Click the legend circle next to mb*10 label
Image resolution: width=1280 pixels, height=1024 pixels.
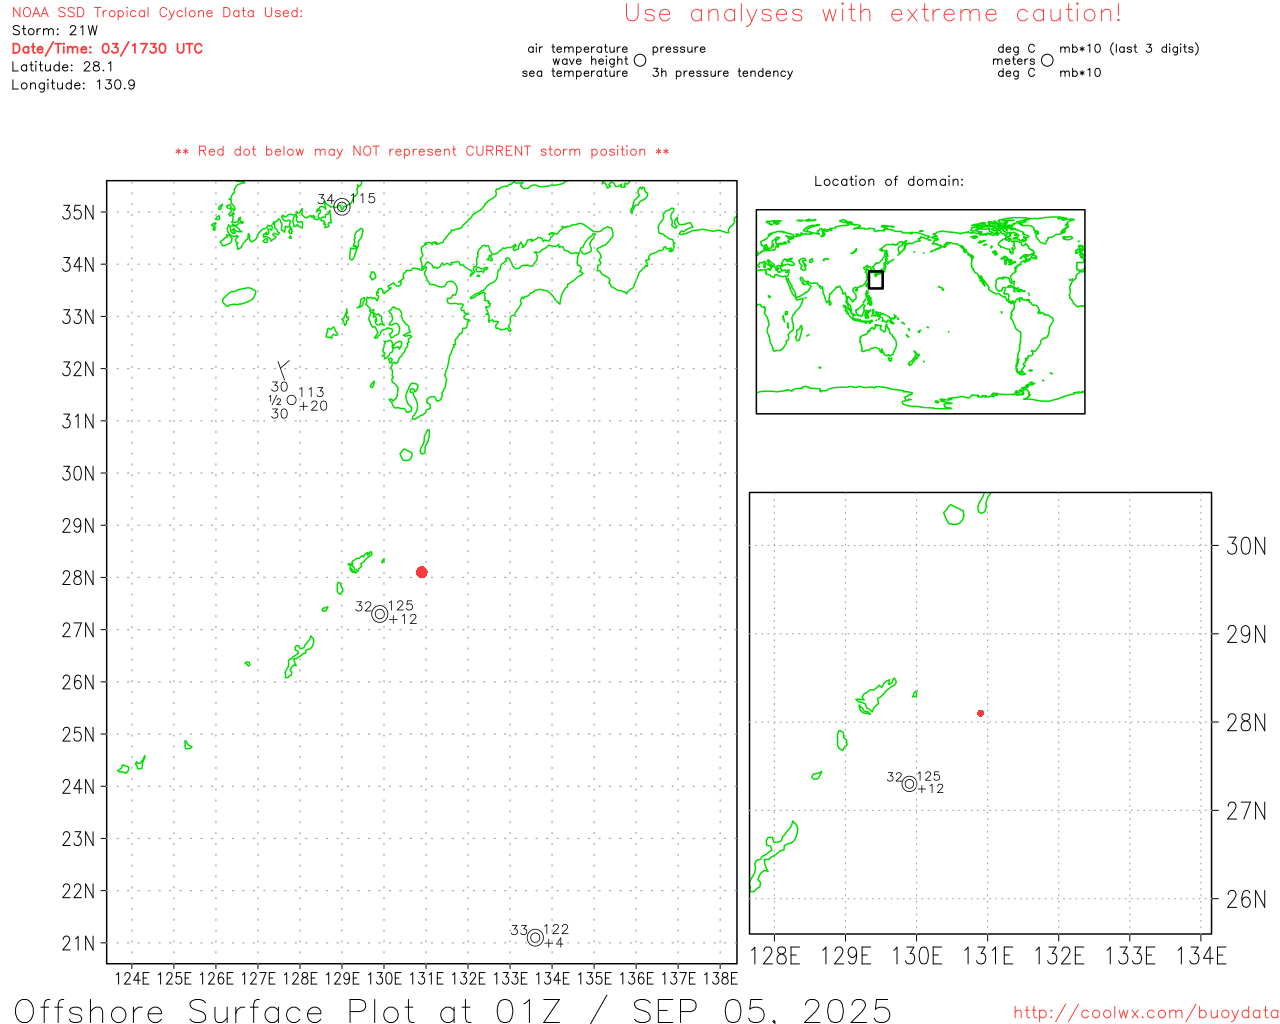[x=1047, y=60]
